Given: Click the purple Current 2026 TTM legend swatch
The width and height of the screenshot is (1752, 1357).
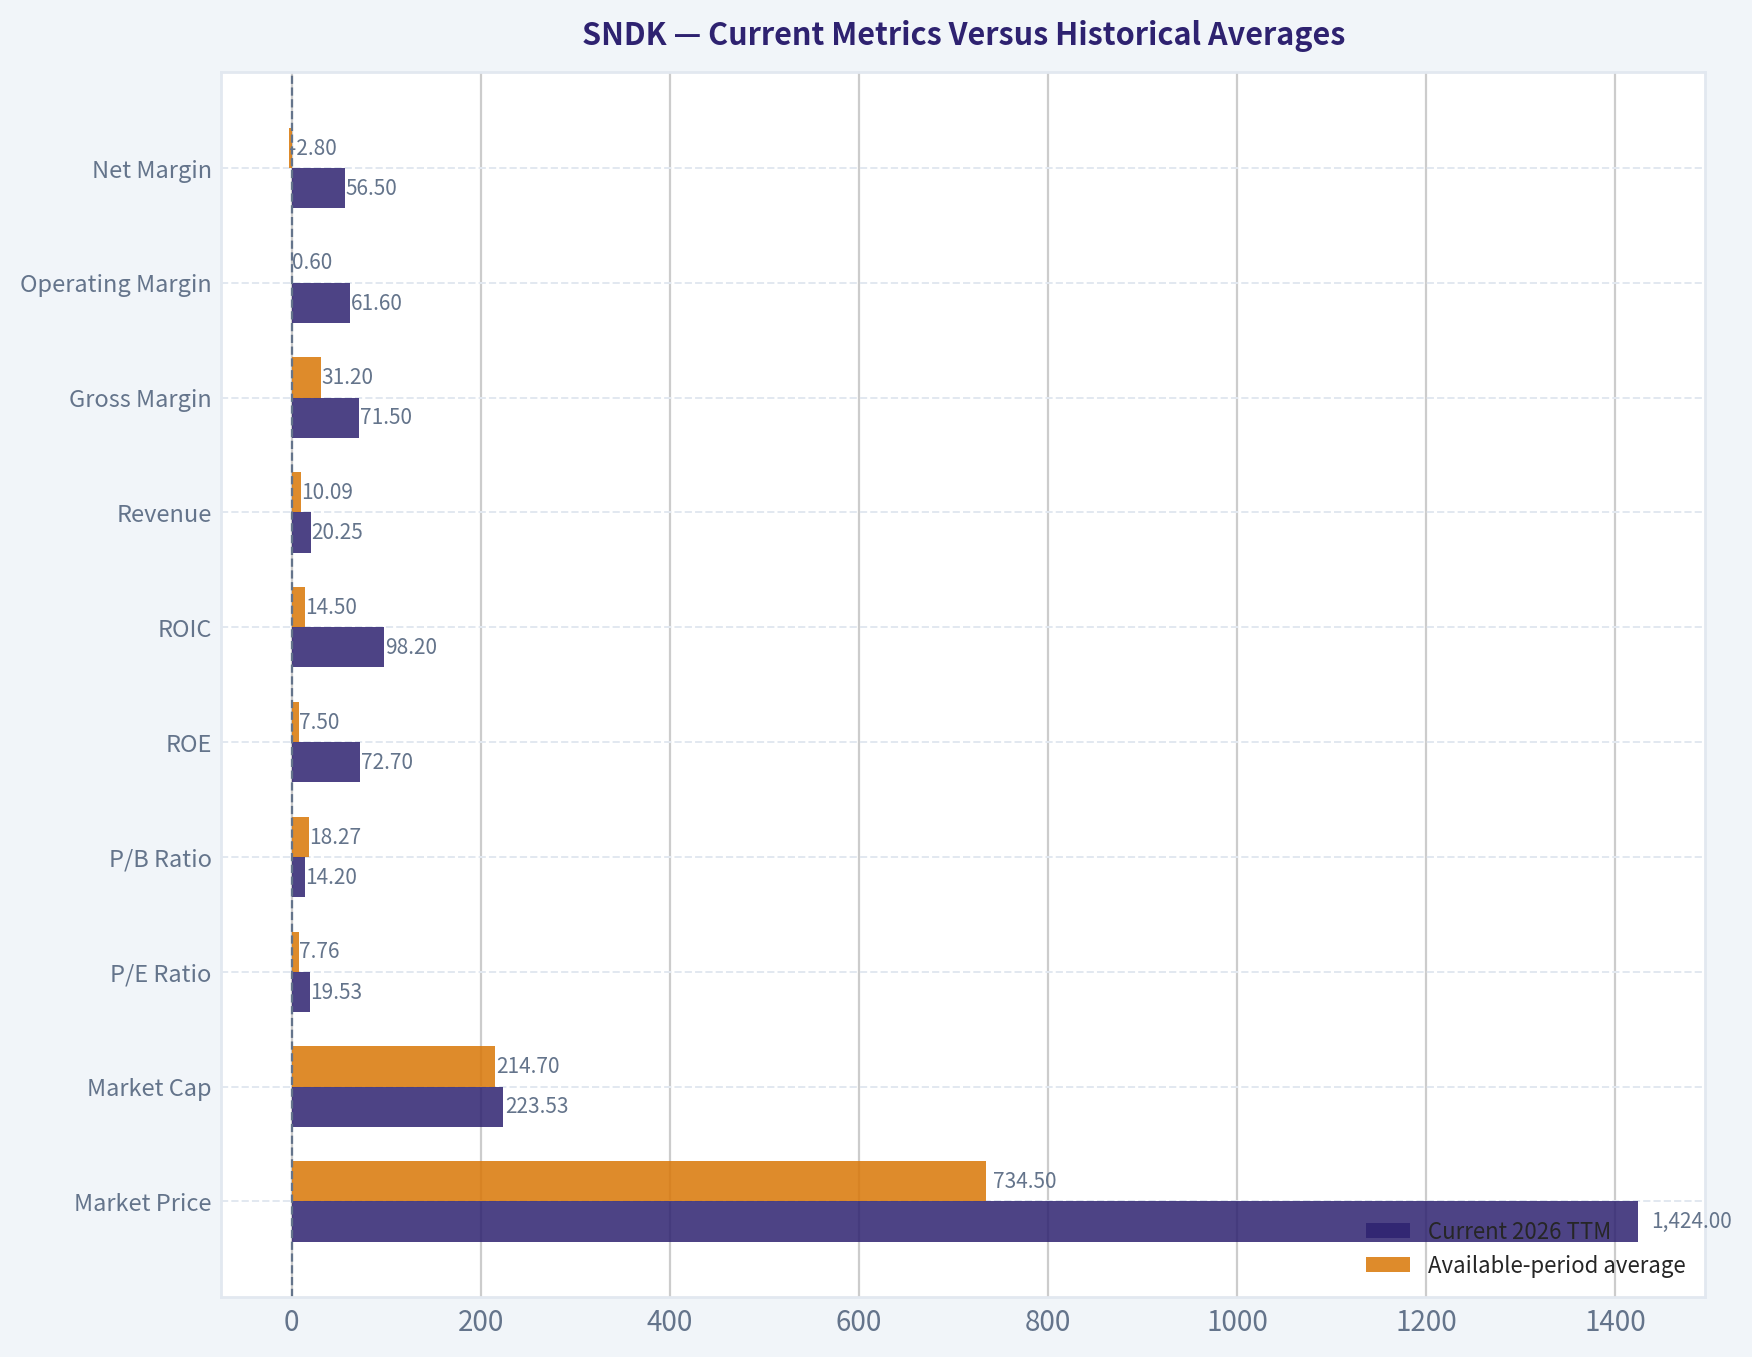Looking at the screenshot, I should tap(1388, 1230).
